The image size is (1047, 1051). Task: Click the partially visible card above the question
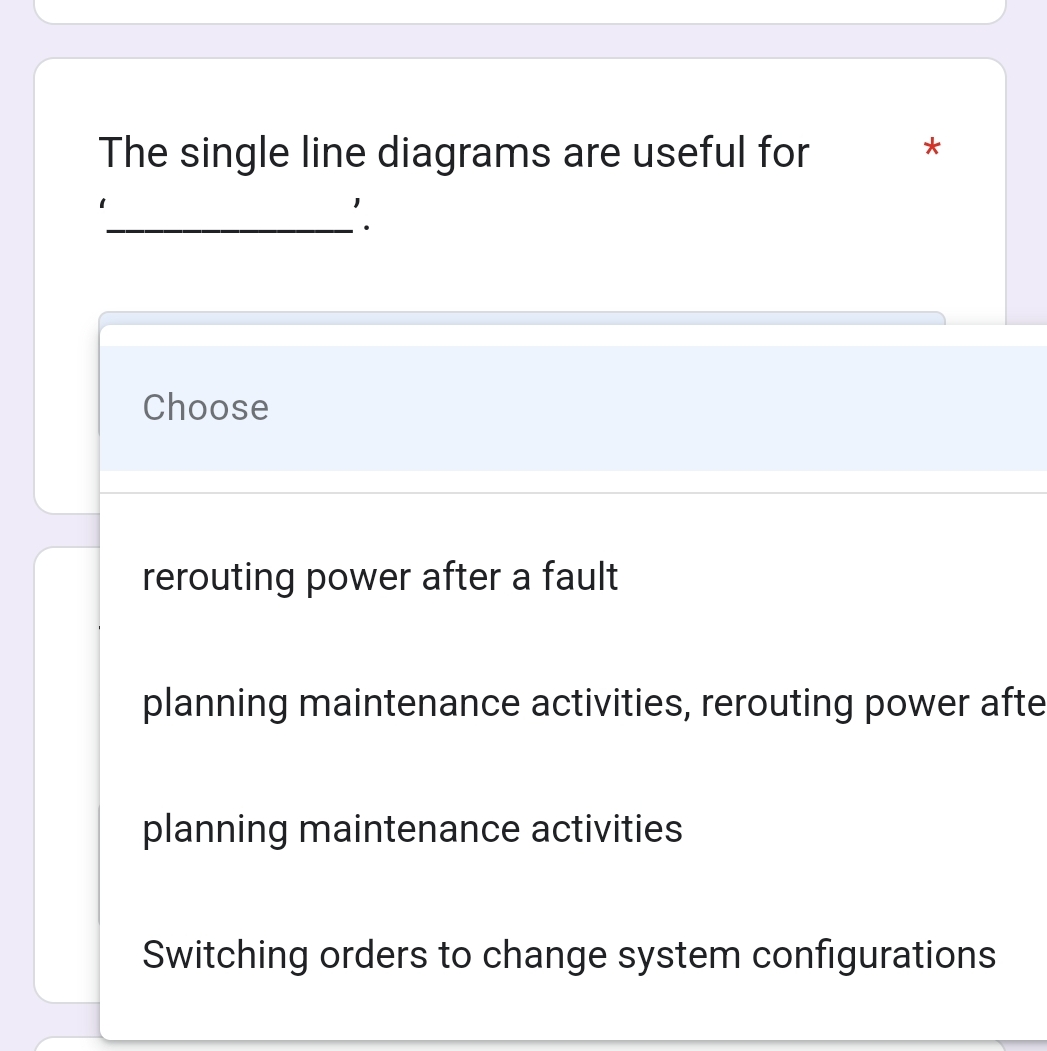coord(520,10)
